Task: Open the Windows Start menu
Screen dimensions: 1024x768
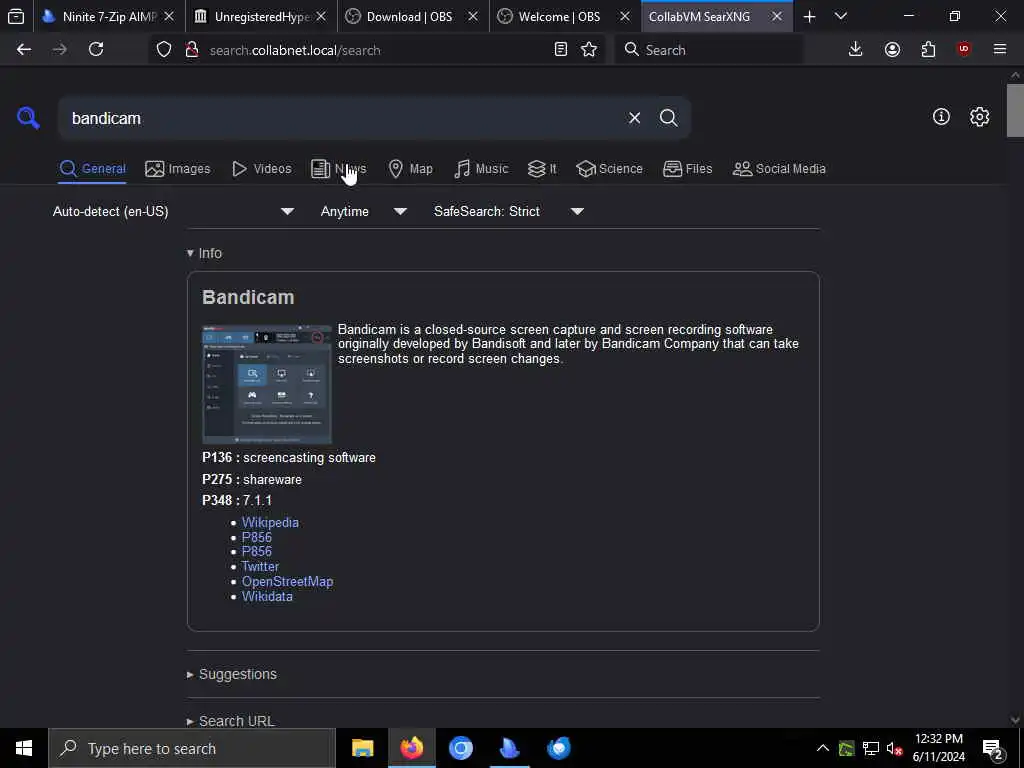Action: pyautogui.click(x=24, y=748)
